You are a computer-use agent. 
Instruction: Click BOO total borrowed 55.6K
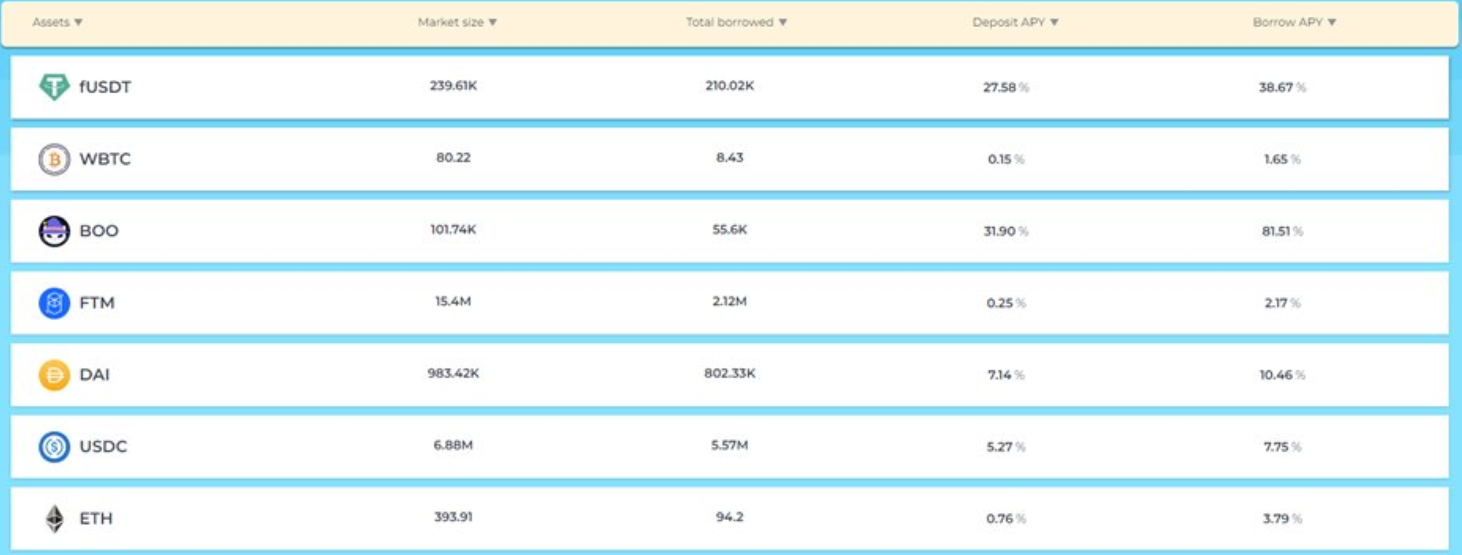point(730,230)
